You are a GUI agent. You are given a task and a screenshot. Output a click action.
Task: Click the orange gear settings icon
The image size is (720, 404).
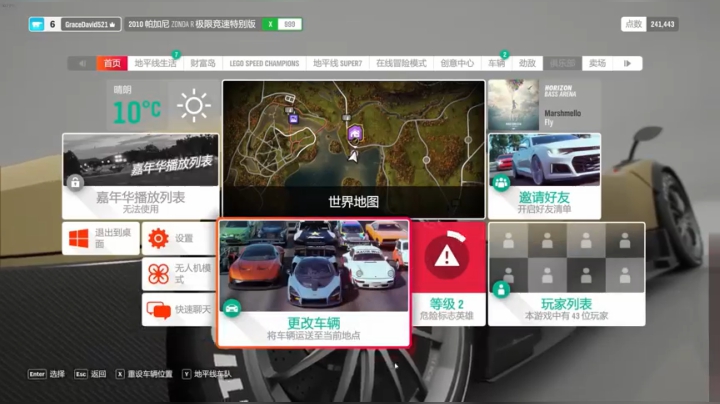158,238
